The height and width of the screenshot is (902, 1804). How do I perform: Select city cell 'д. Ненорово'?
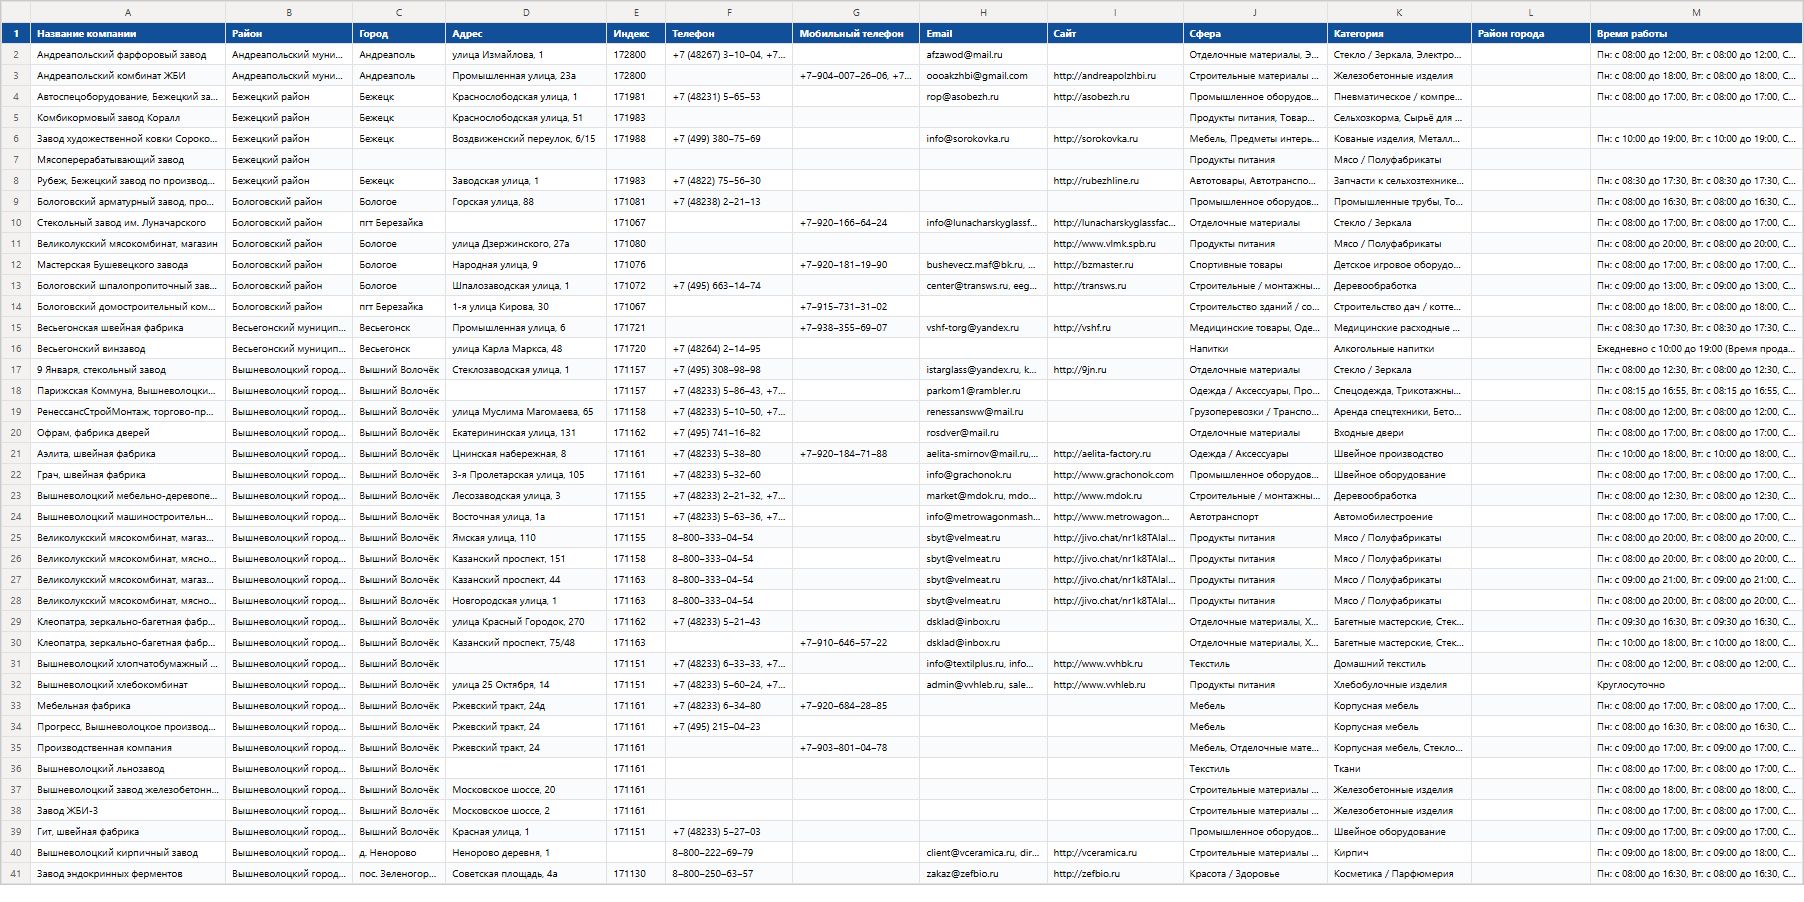399,853
